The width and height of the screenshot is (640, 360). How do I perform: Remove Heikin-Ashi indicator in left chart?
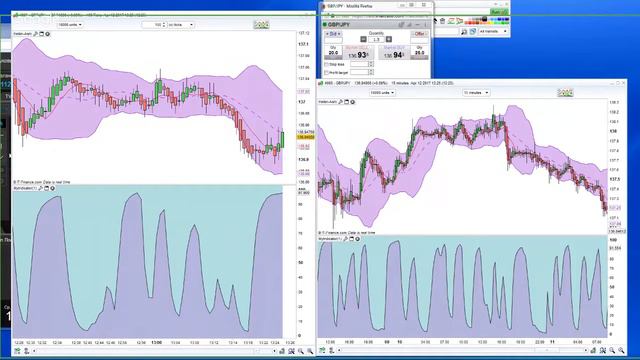[48, 34]
